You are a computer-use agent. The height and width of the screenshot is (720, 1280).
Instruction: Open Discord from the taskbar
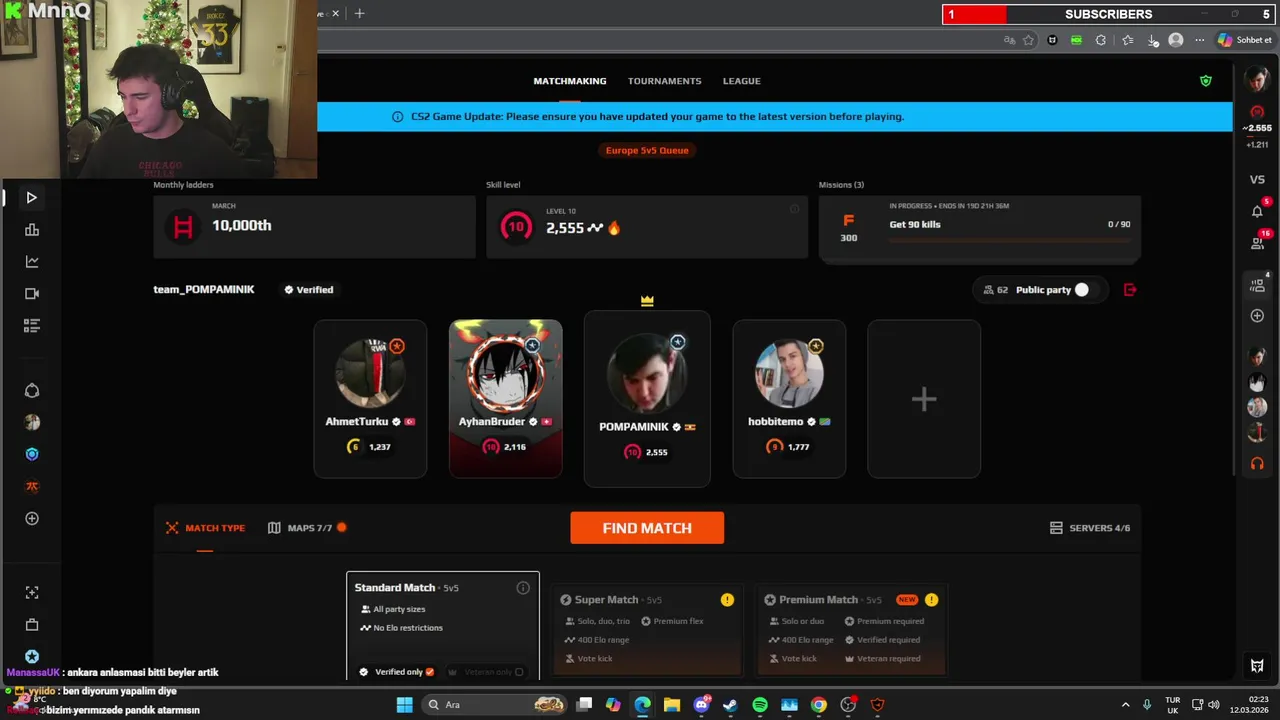click(701, 705)
